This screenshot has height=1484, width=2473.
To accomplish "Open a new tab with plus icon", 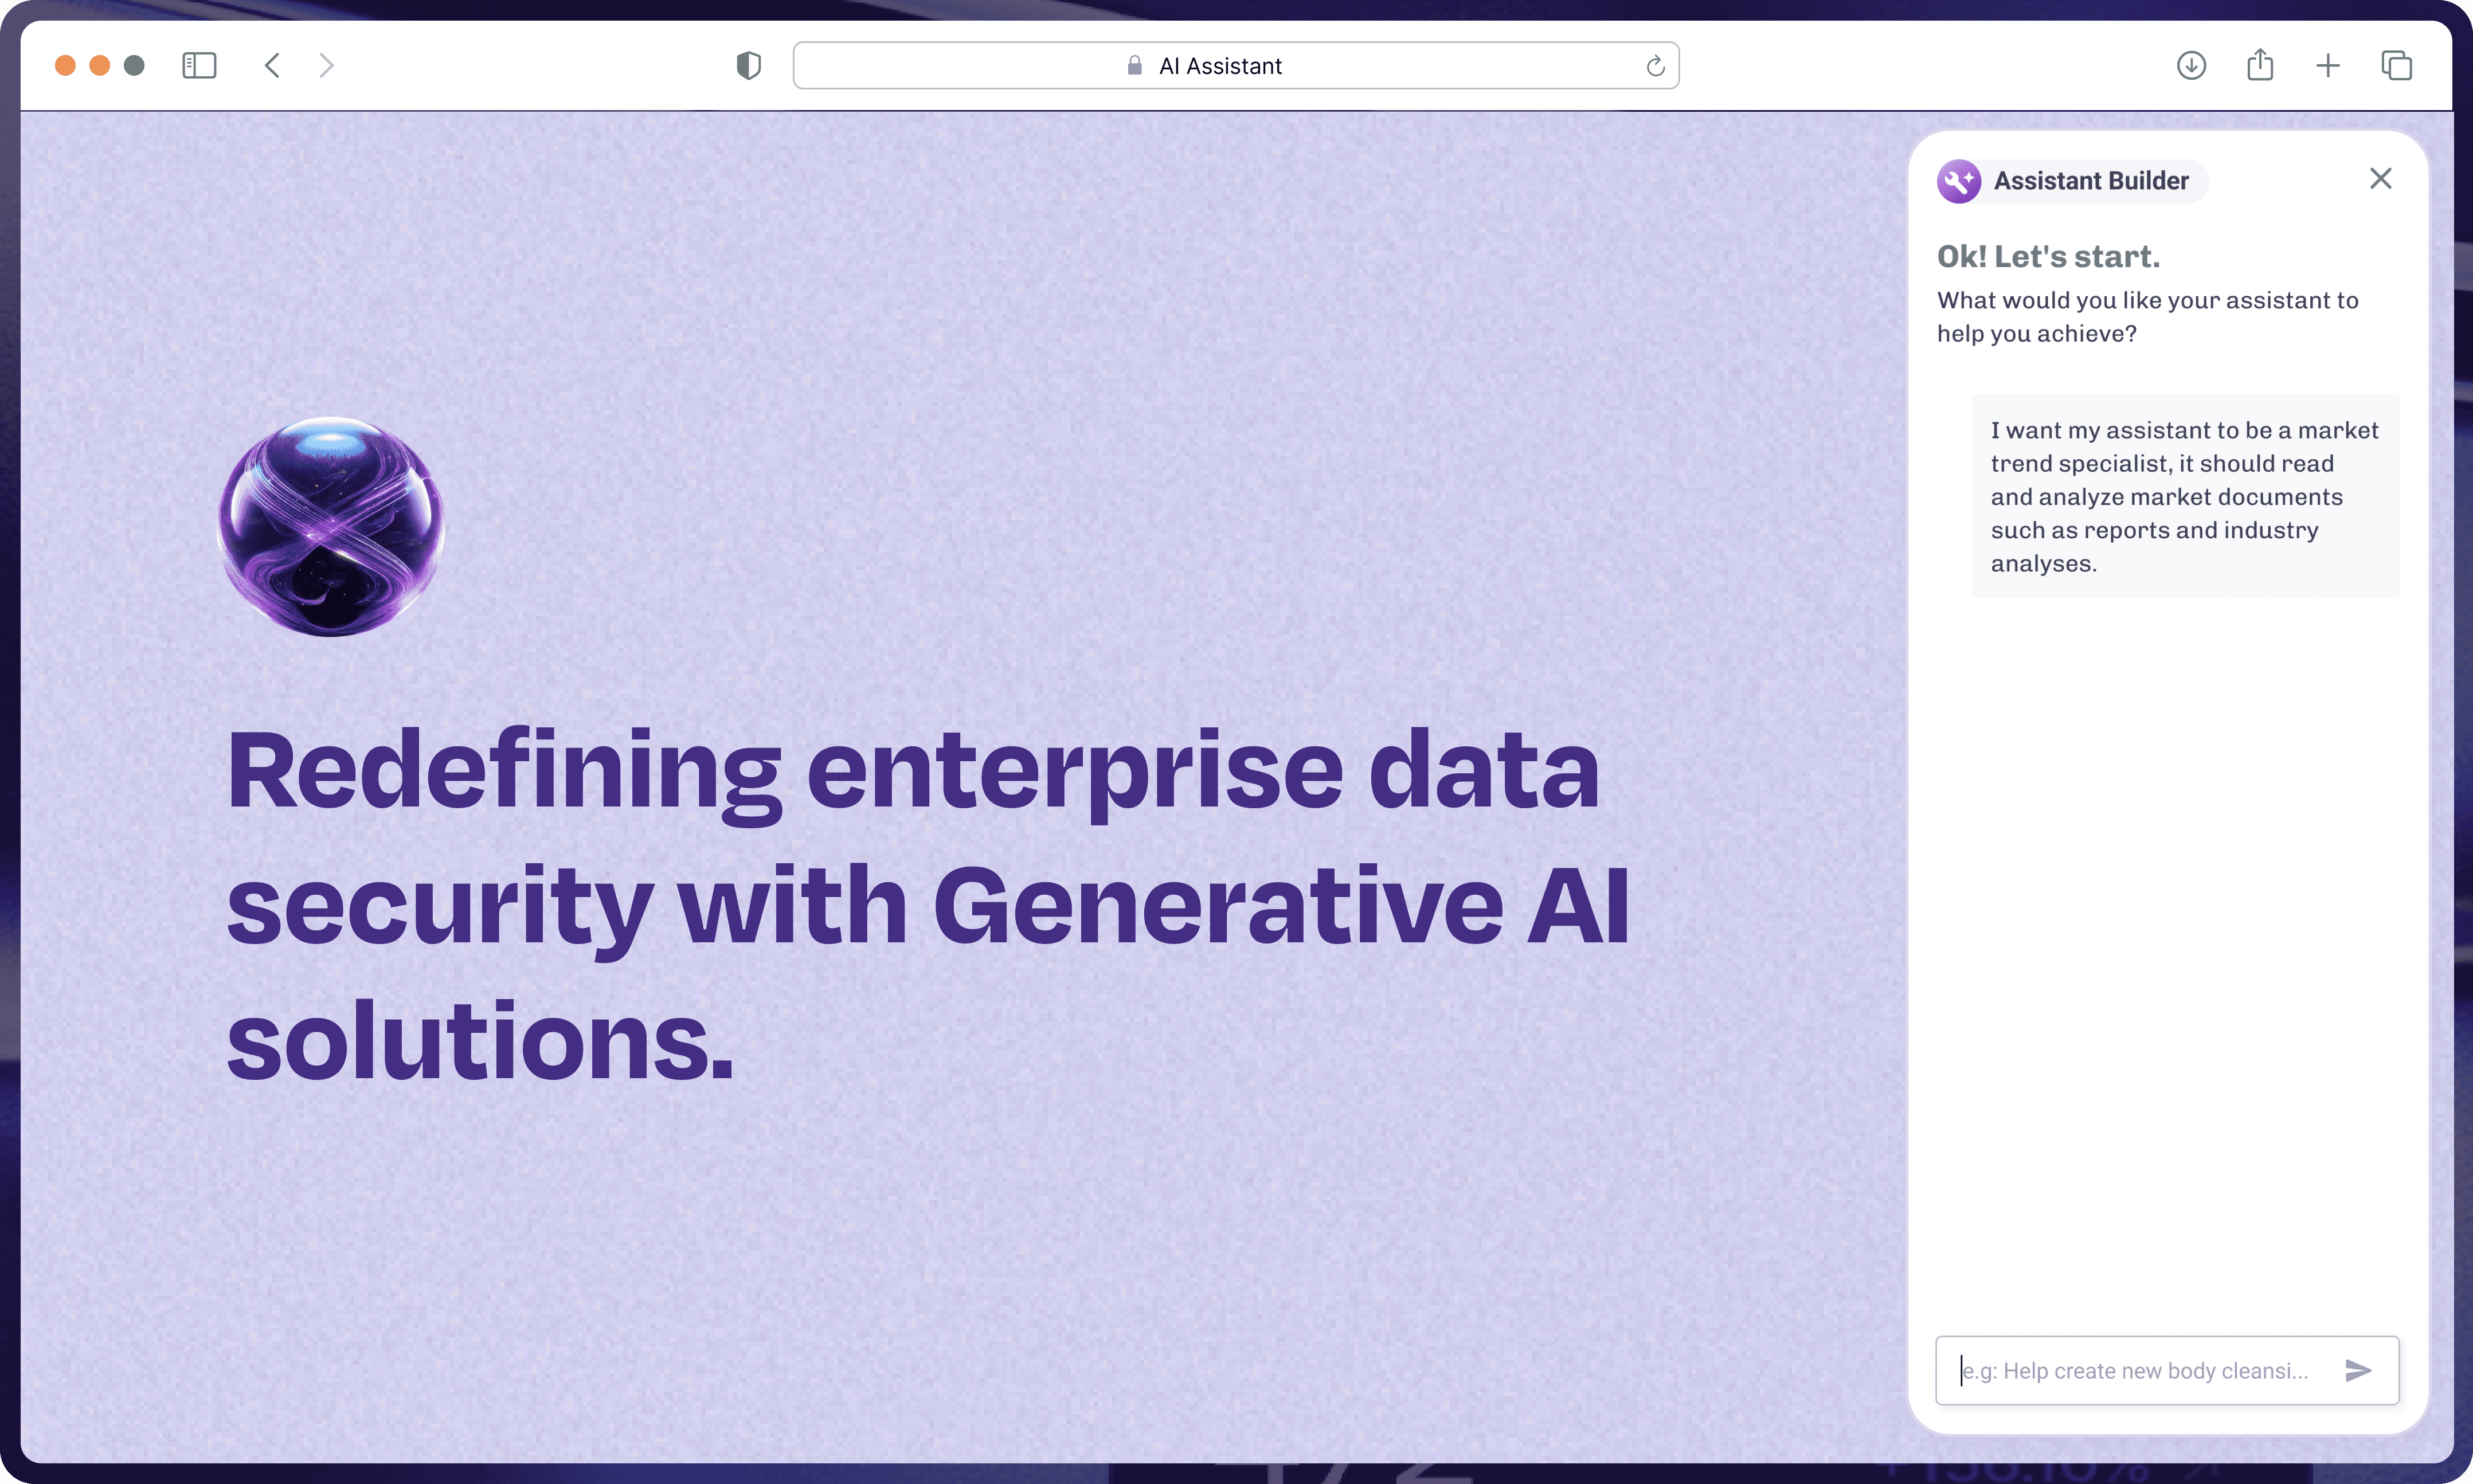I will [x=2328, y=66].
